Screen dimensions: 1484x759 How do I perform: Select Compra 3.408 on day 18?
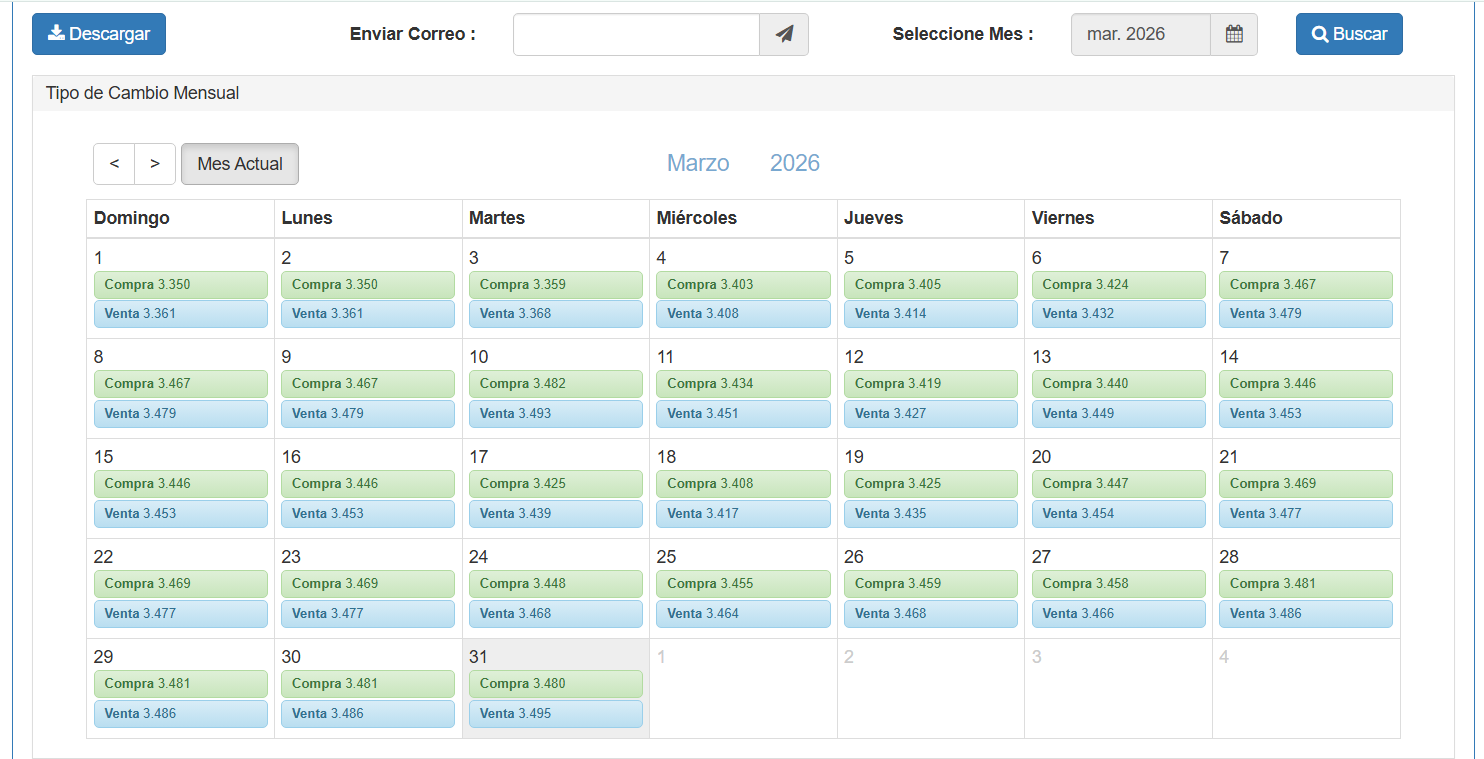[x=743, y=484]
